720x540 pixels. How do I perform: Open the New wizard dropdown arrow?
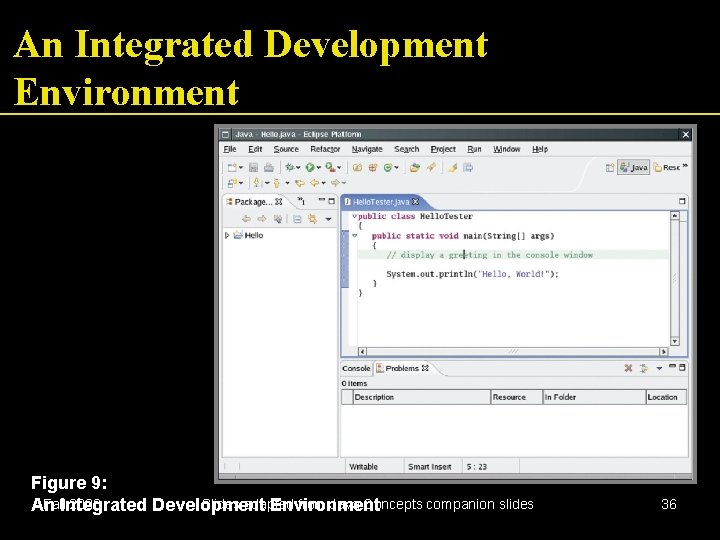coord(241,168)
